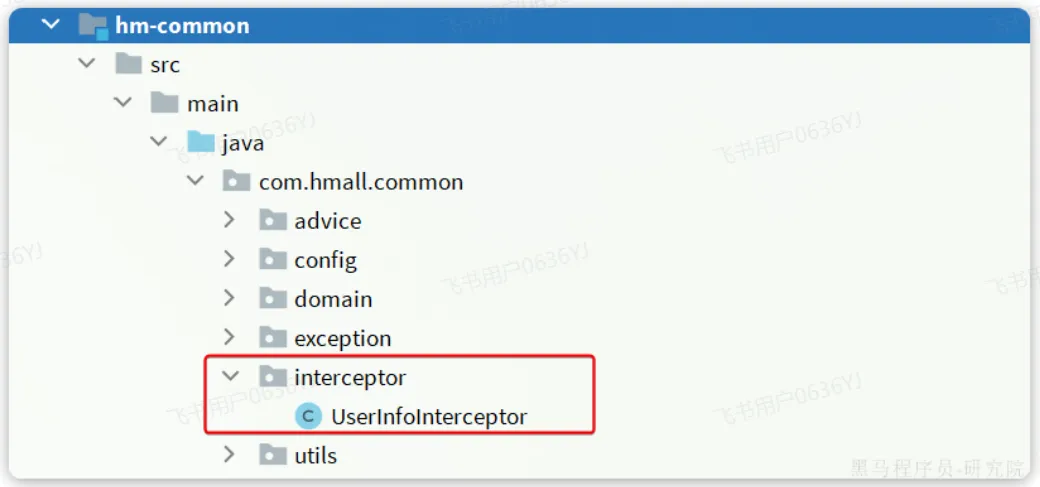Click the exception package icon
This screenshot has width=1040, height=487.
(272, 338)
